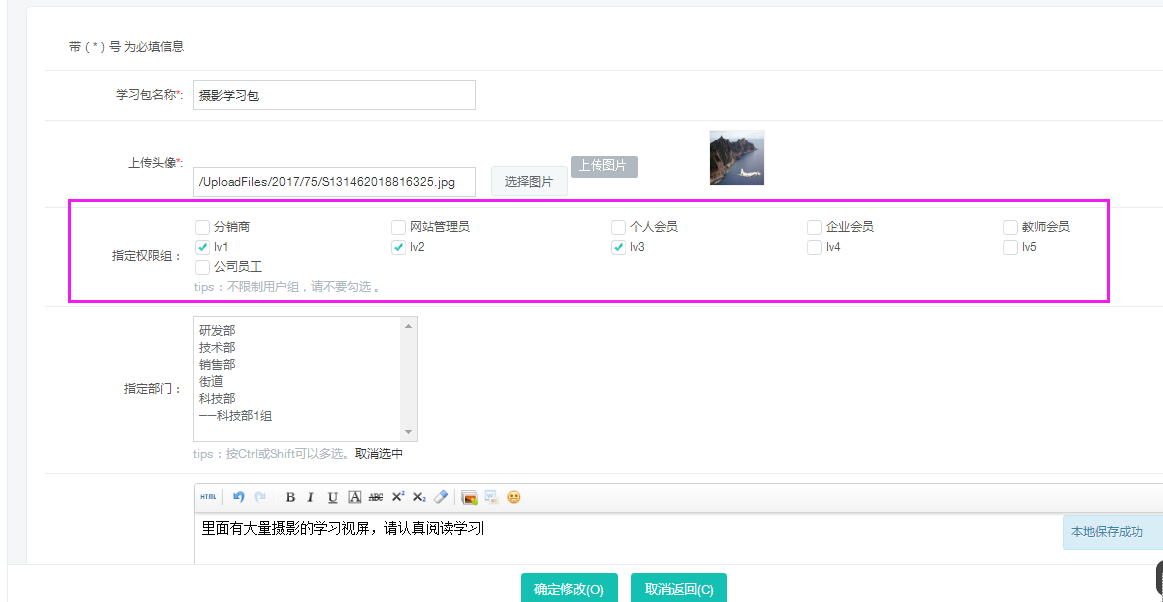Open Word image transfer icon
This screenshot has height=602, width=1163.
point(491,497)
